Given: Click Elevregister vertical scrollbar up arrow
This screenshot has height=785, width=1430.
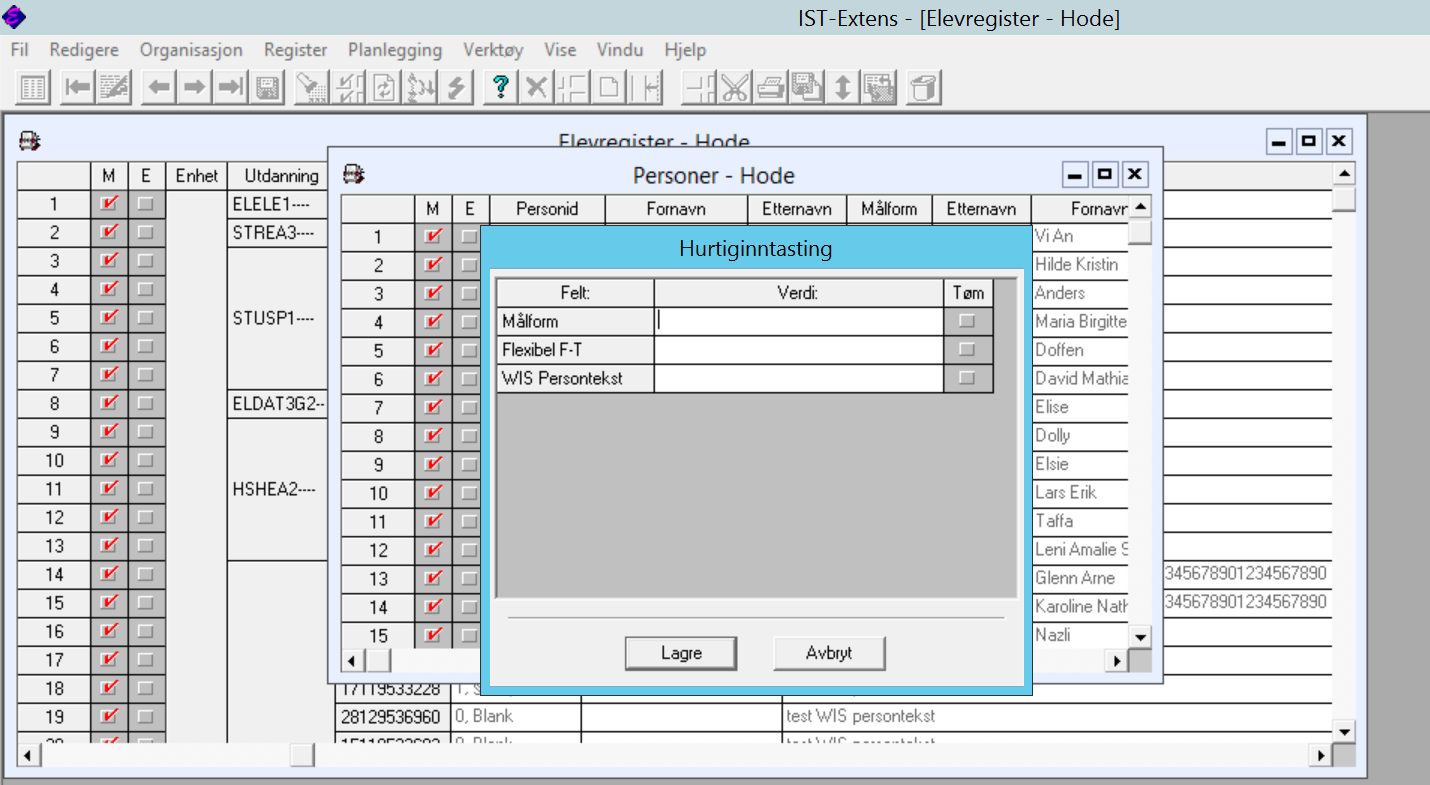Looking at the screenshot, I should (1345, 175).
